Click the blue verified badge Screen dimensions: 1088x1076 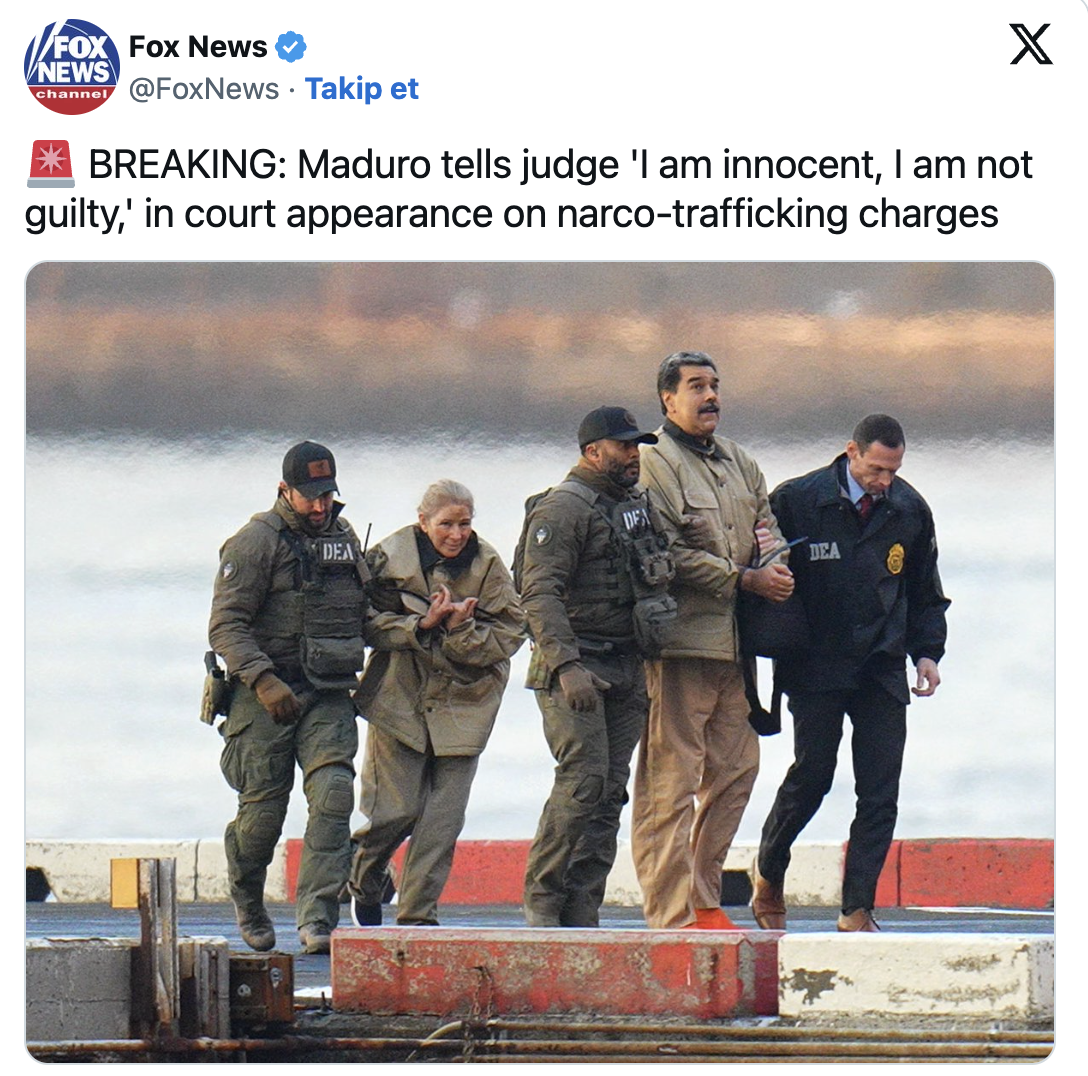pyautogui.click(x=291, y=47)
